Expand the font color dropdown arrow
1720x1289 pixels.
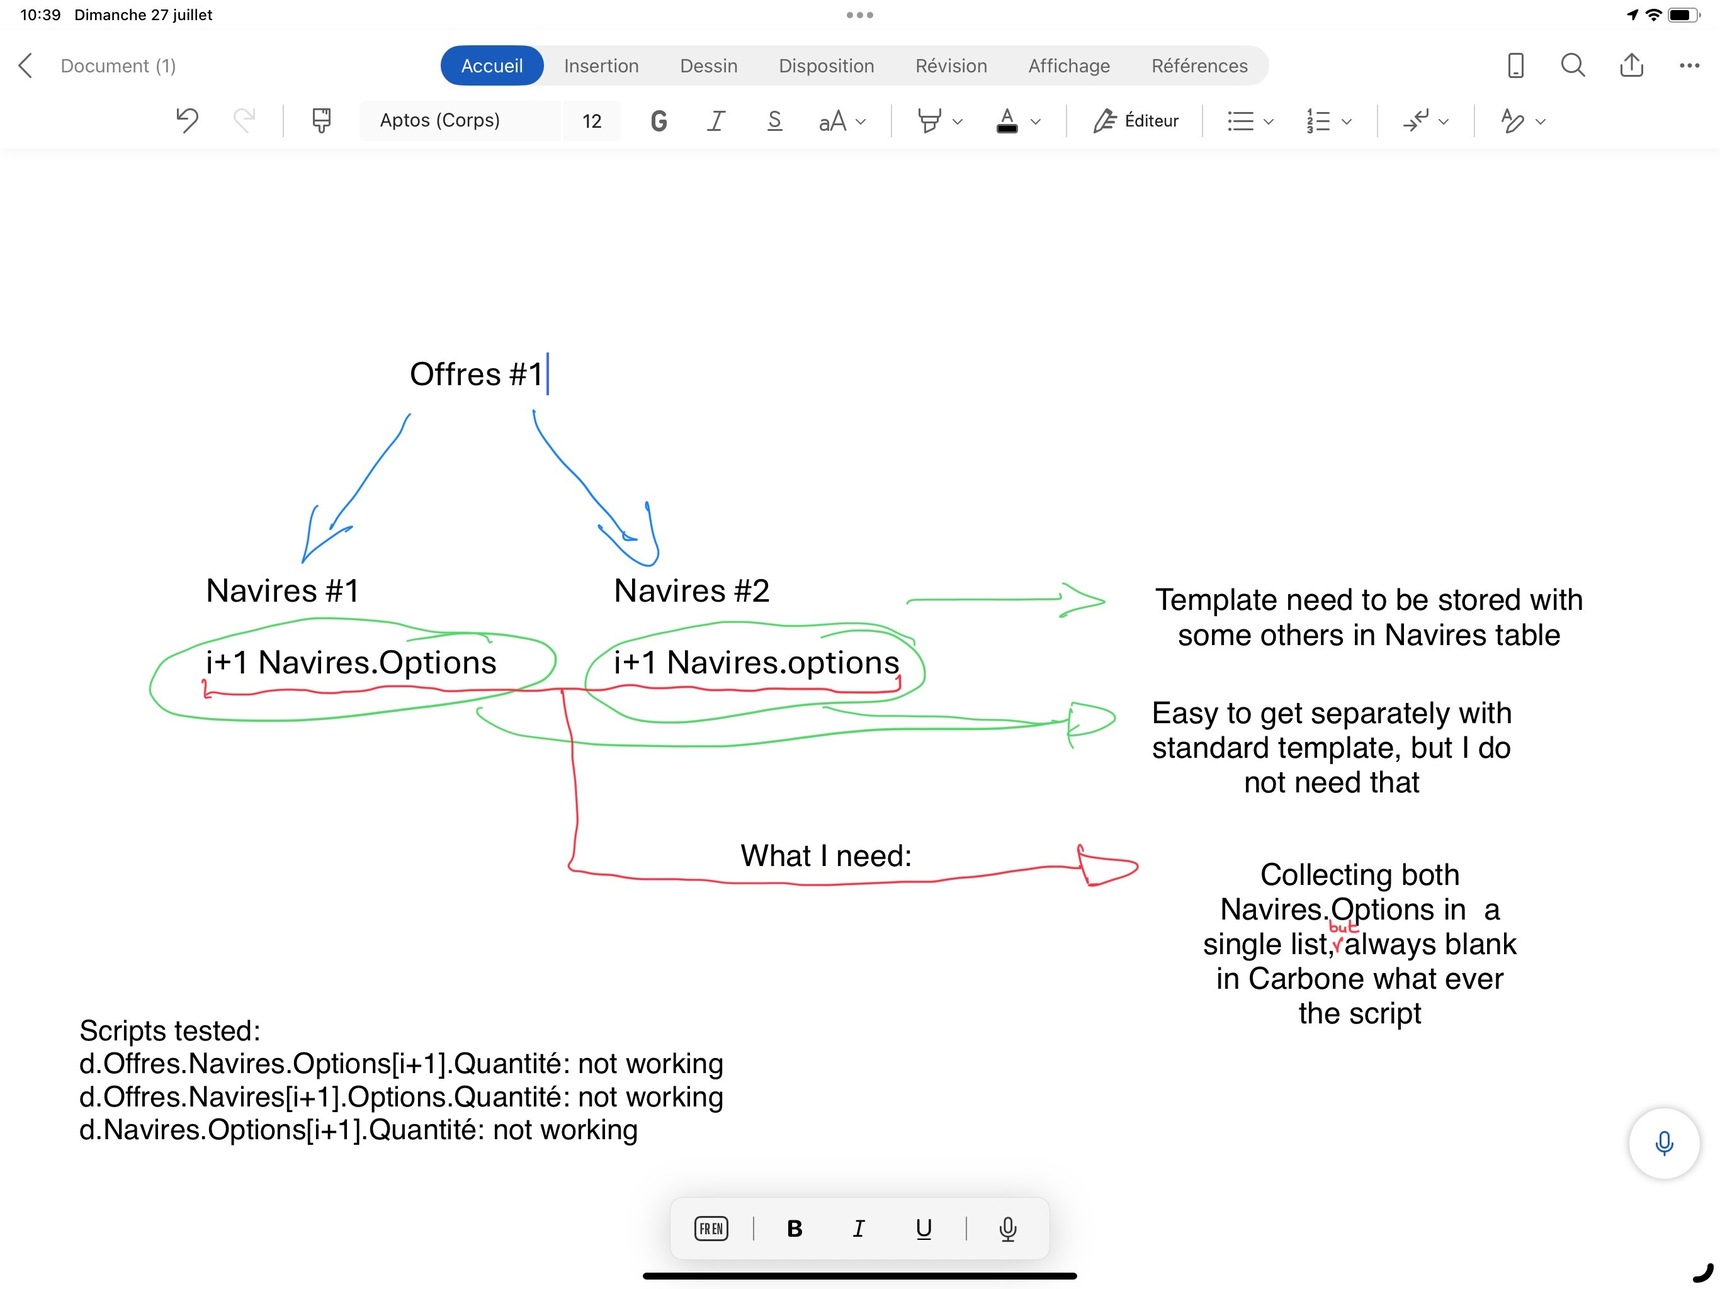click(1035, 122)
